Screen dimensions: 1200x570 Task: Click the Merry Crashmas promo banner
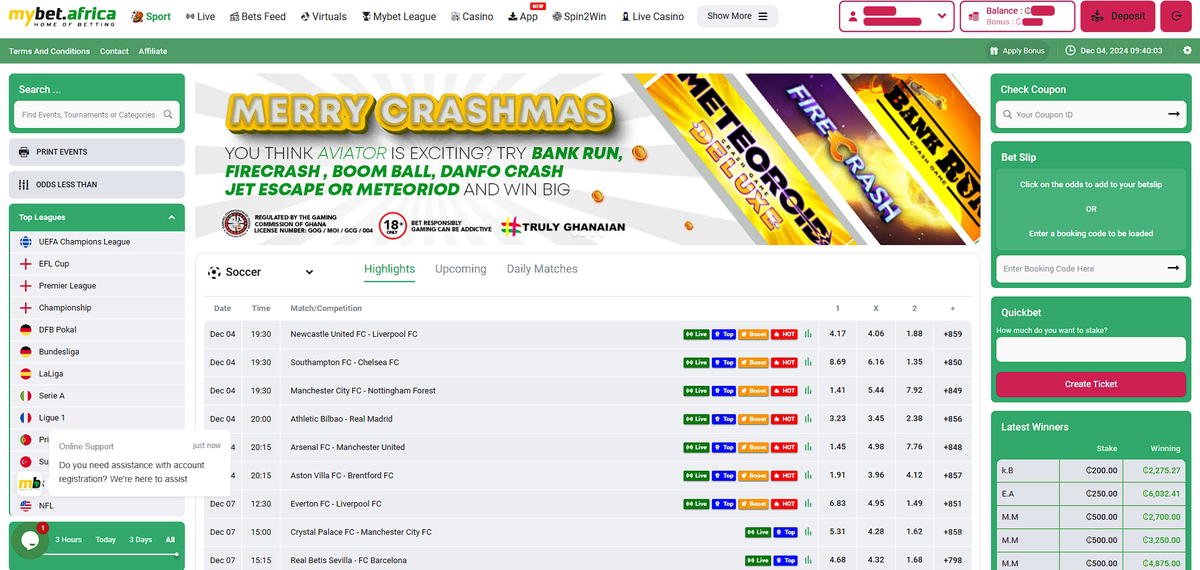click(587, 159)
